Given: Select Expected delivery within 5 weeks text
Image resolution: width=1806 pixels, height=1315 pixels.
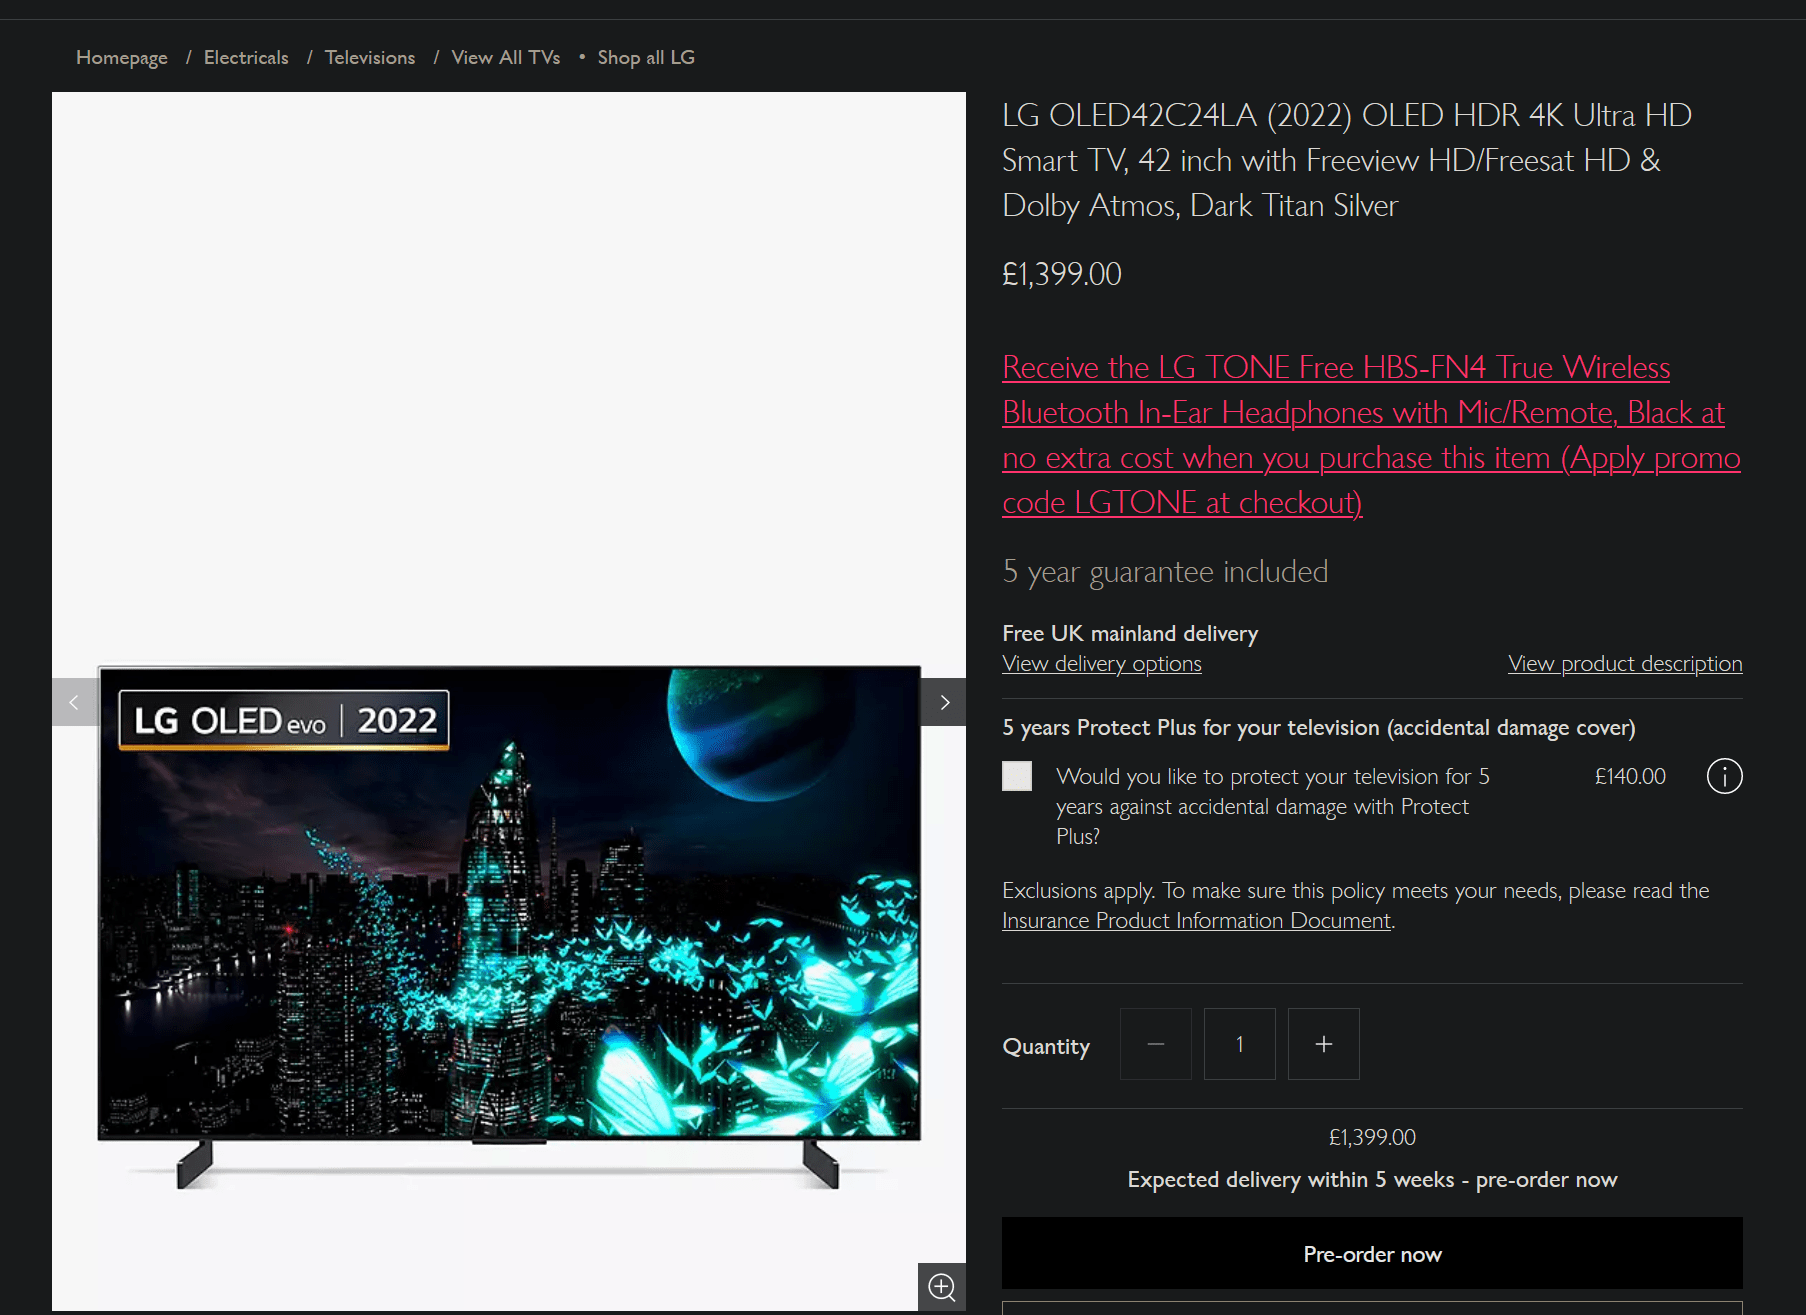Looking at the screenshot, I should (1372, 1180).
